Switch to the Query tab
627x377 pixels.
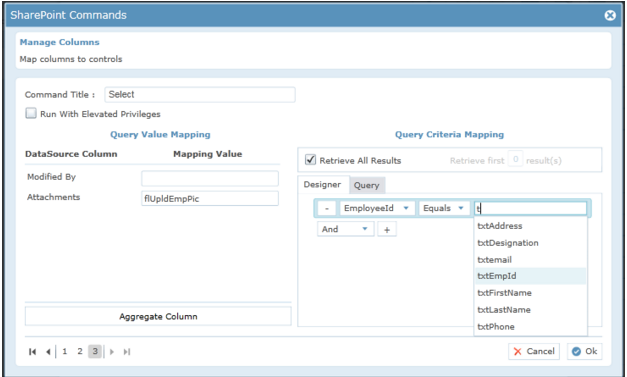point(367,185)
